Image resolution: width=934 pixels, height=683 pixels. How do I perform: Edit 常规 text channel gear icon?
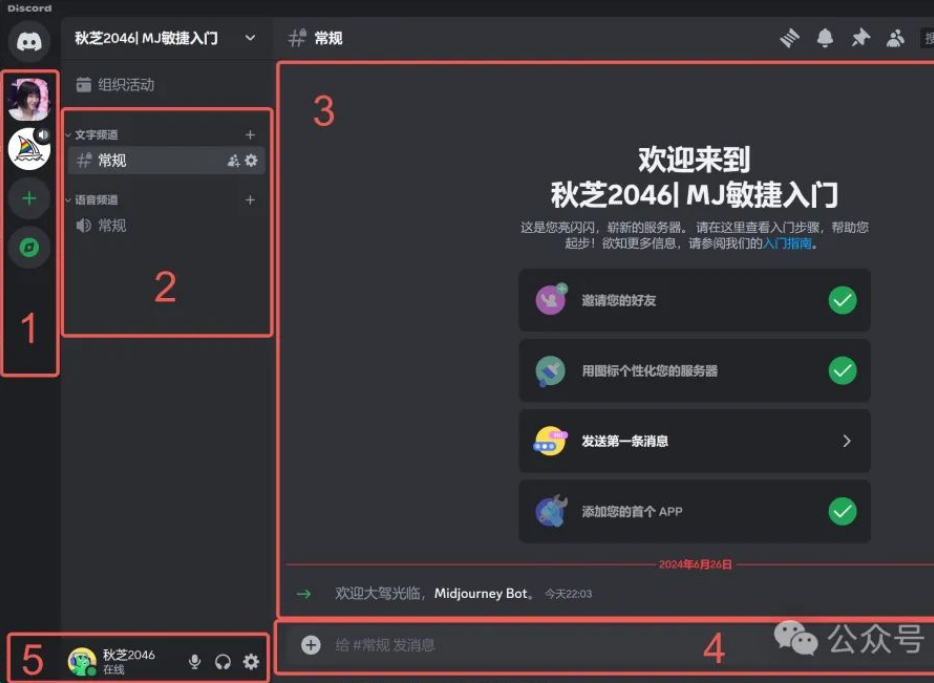pos(251,160)
